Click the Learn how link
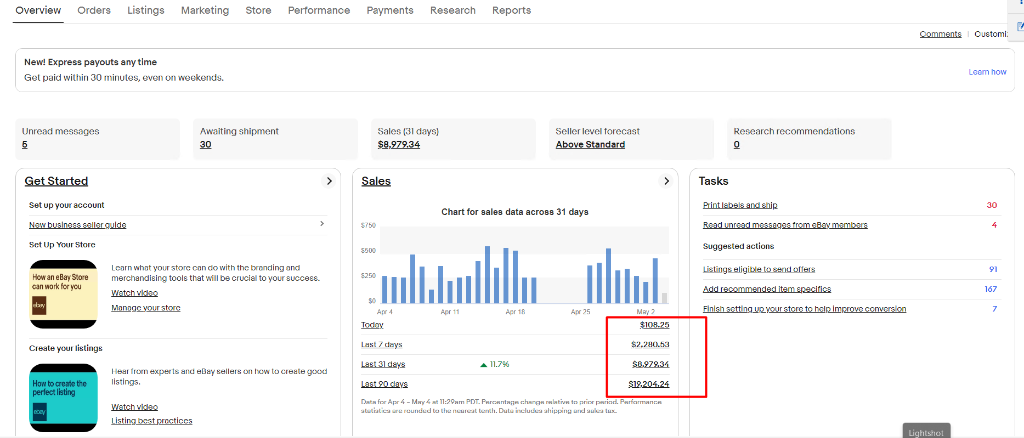Viewport: 1024px width, 438px height. (x=987, y=72)
